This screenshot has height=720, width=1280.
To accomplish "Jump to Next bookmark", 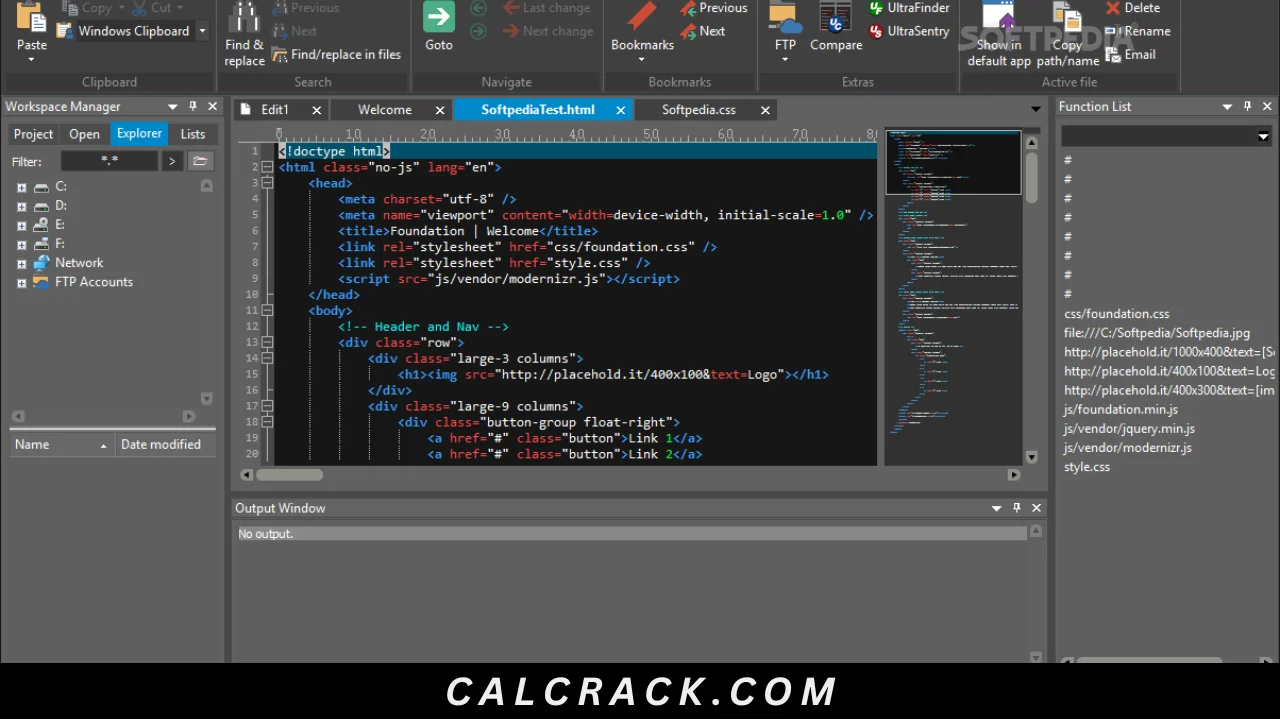I will [x=703, y=31].
